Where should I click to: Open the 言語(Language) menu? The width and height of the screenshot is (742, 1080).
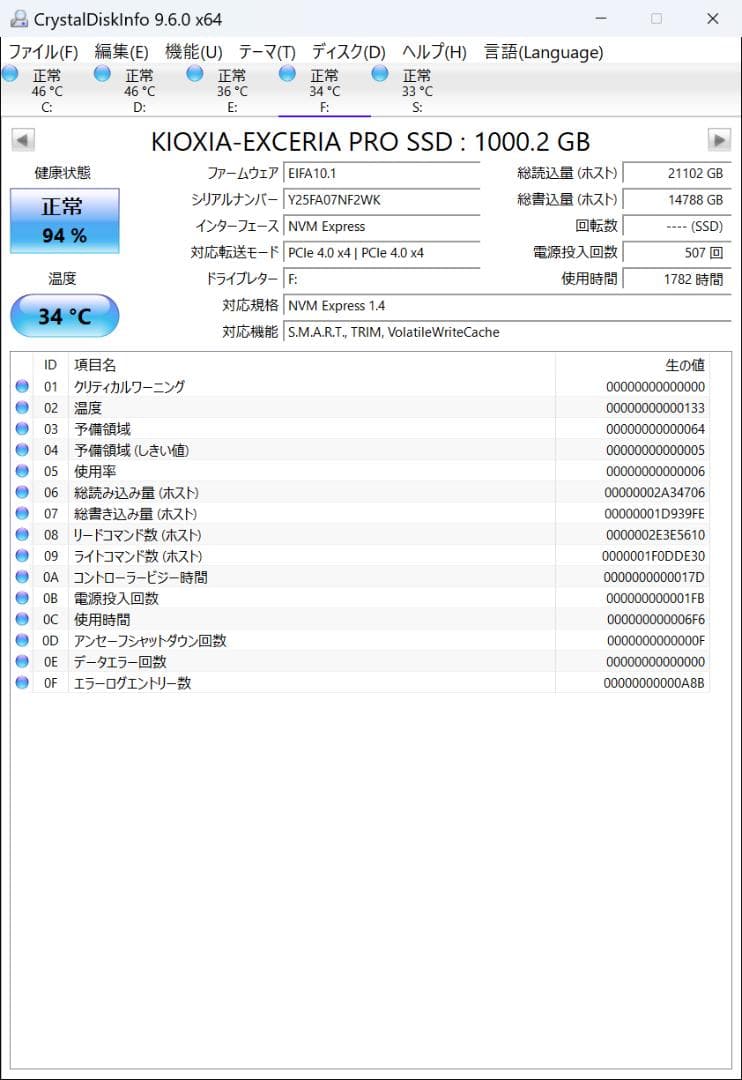coord(543,52)
